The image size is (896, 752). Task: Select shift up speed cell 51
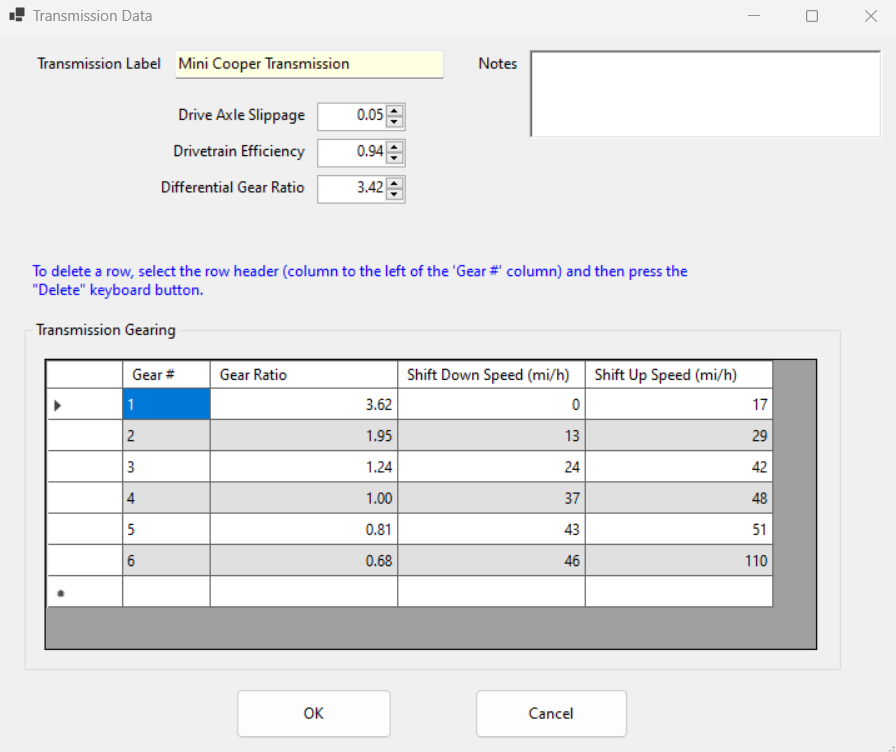coord(679,529)
